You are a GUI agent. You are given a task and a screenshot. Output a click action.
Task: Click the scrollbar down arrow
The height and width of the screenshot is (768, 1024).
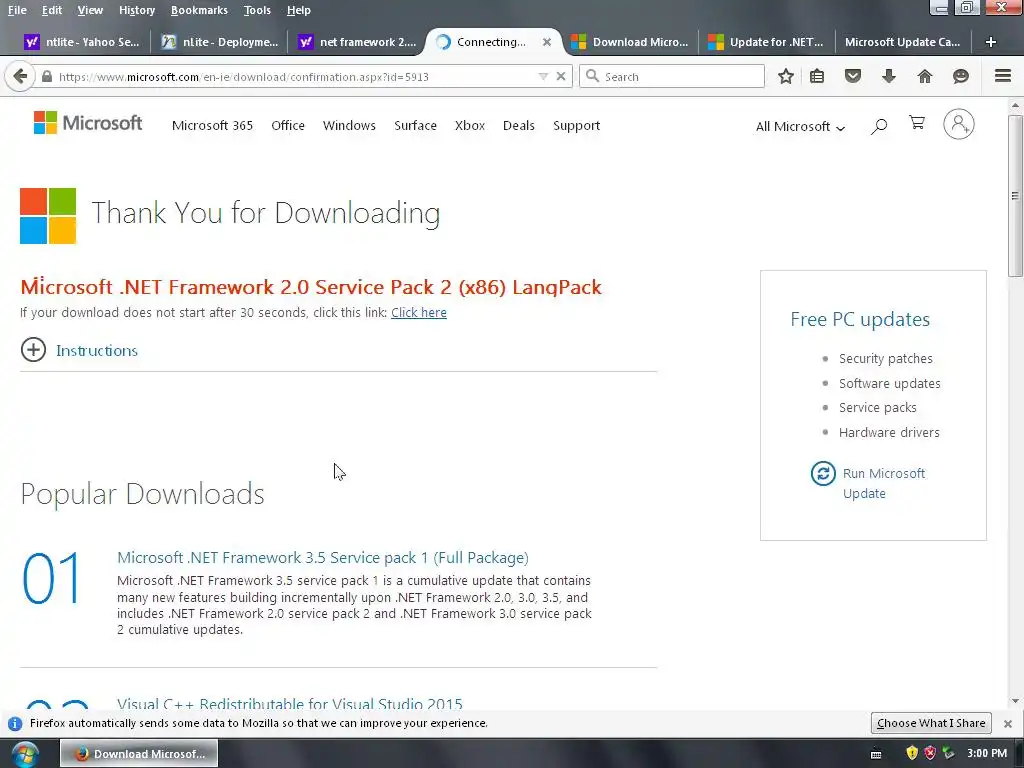[1015, 701]
